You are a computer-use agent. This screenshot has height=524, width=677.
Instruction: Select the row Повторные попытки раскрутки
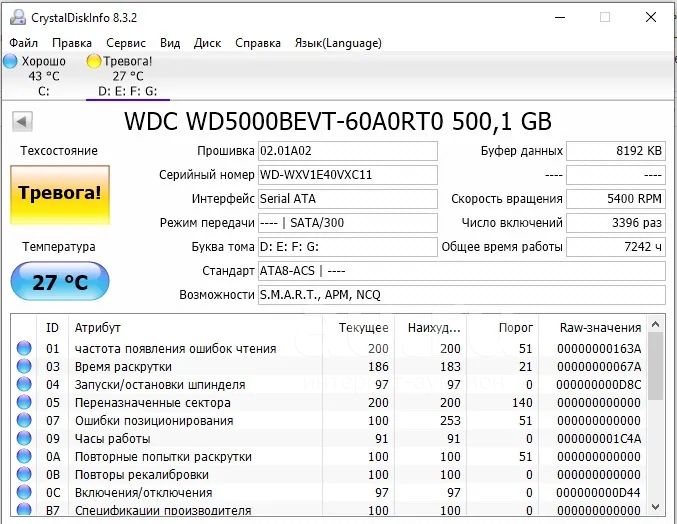coord(329,456)
